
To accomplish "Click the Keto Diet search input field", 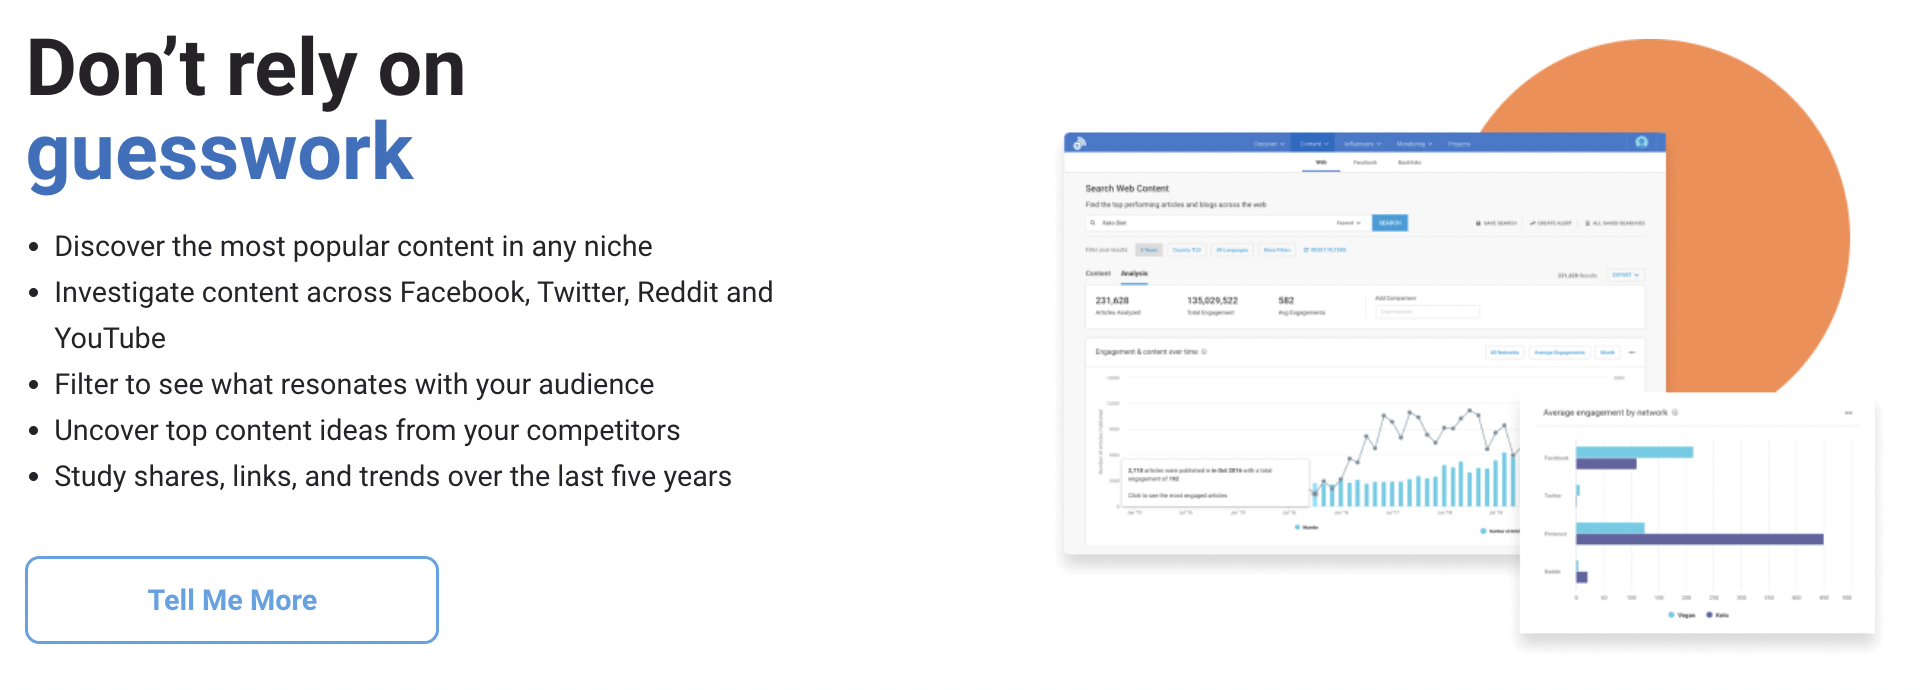I will 1229,223.
